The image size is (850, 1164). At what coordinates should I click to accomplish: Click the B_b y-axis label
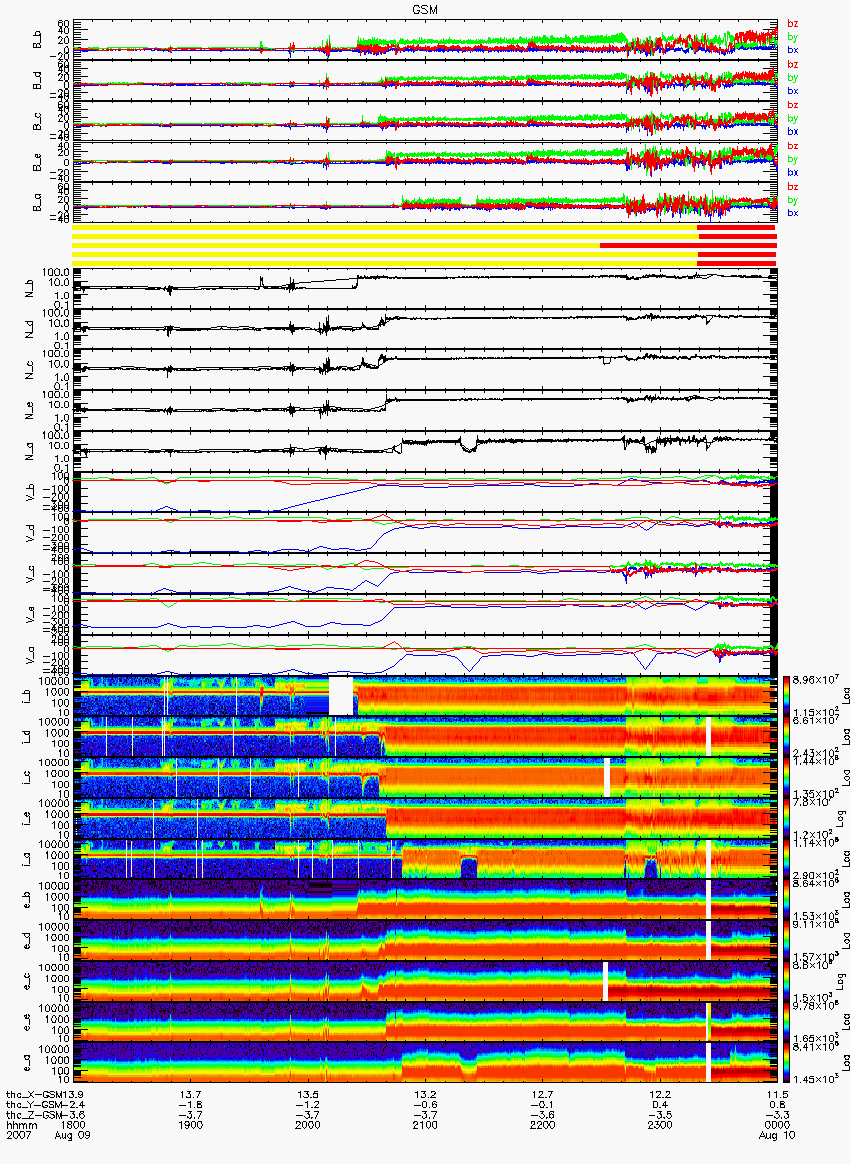pyautogui.click(x=36, y=40)
